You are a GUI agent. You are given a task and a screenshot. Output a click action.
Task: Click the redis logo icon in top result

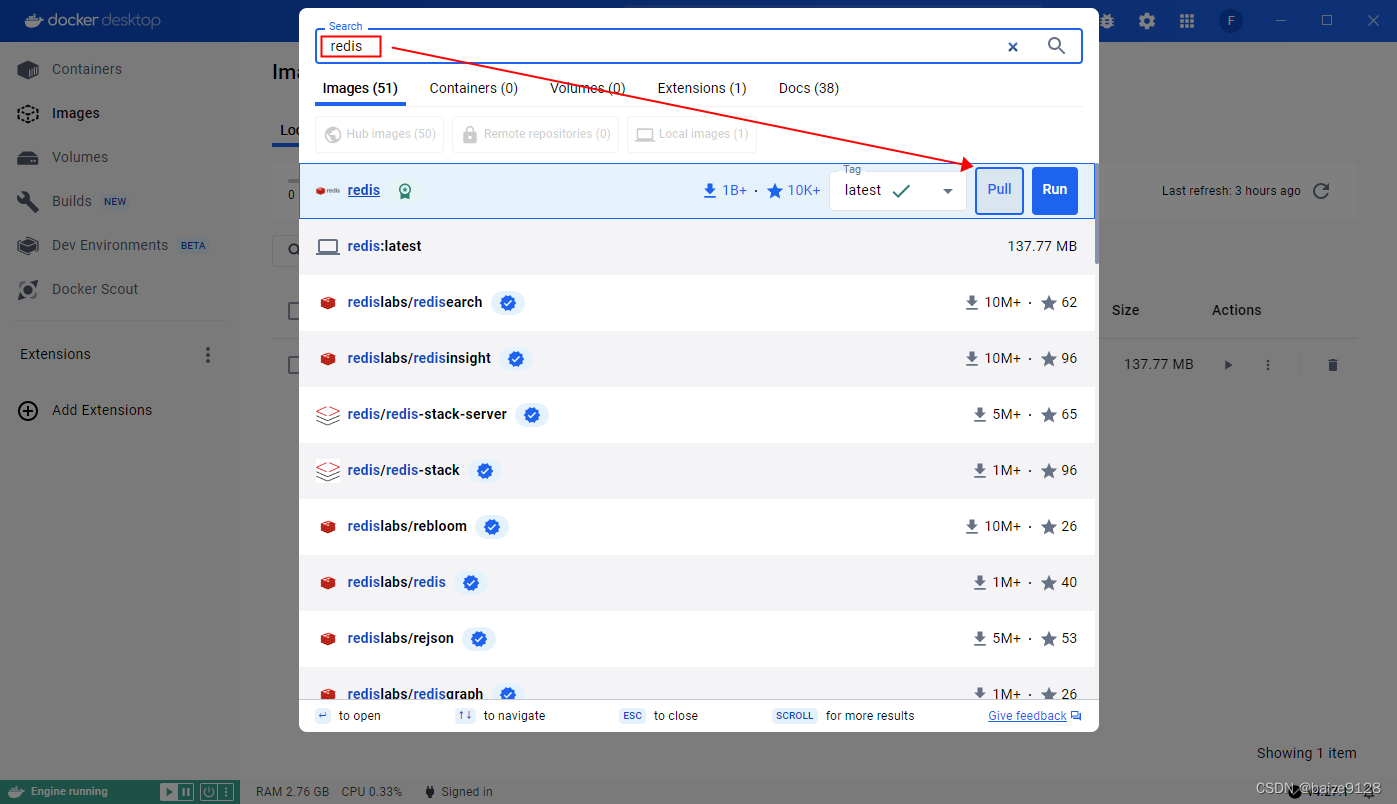[x=328, y=190]
